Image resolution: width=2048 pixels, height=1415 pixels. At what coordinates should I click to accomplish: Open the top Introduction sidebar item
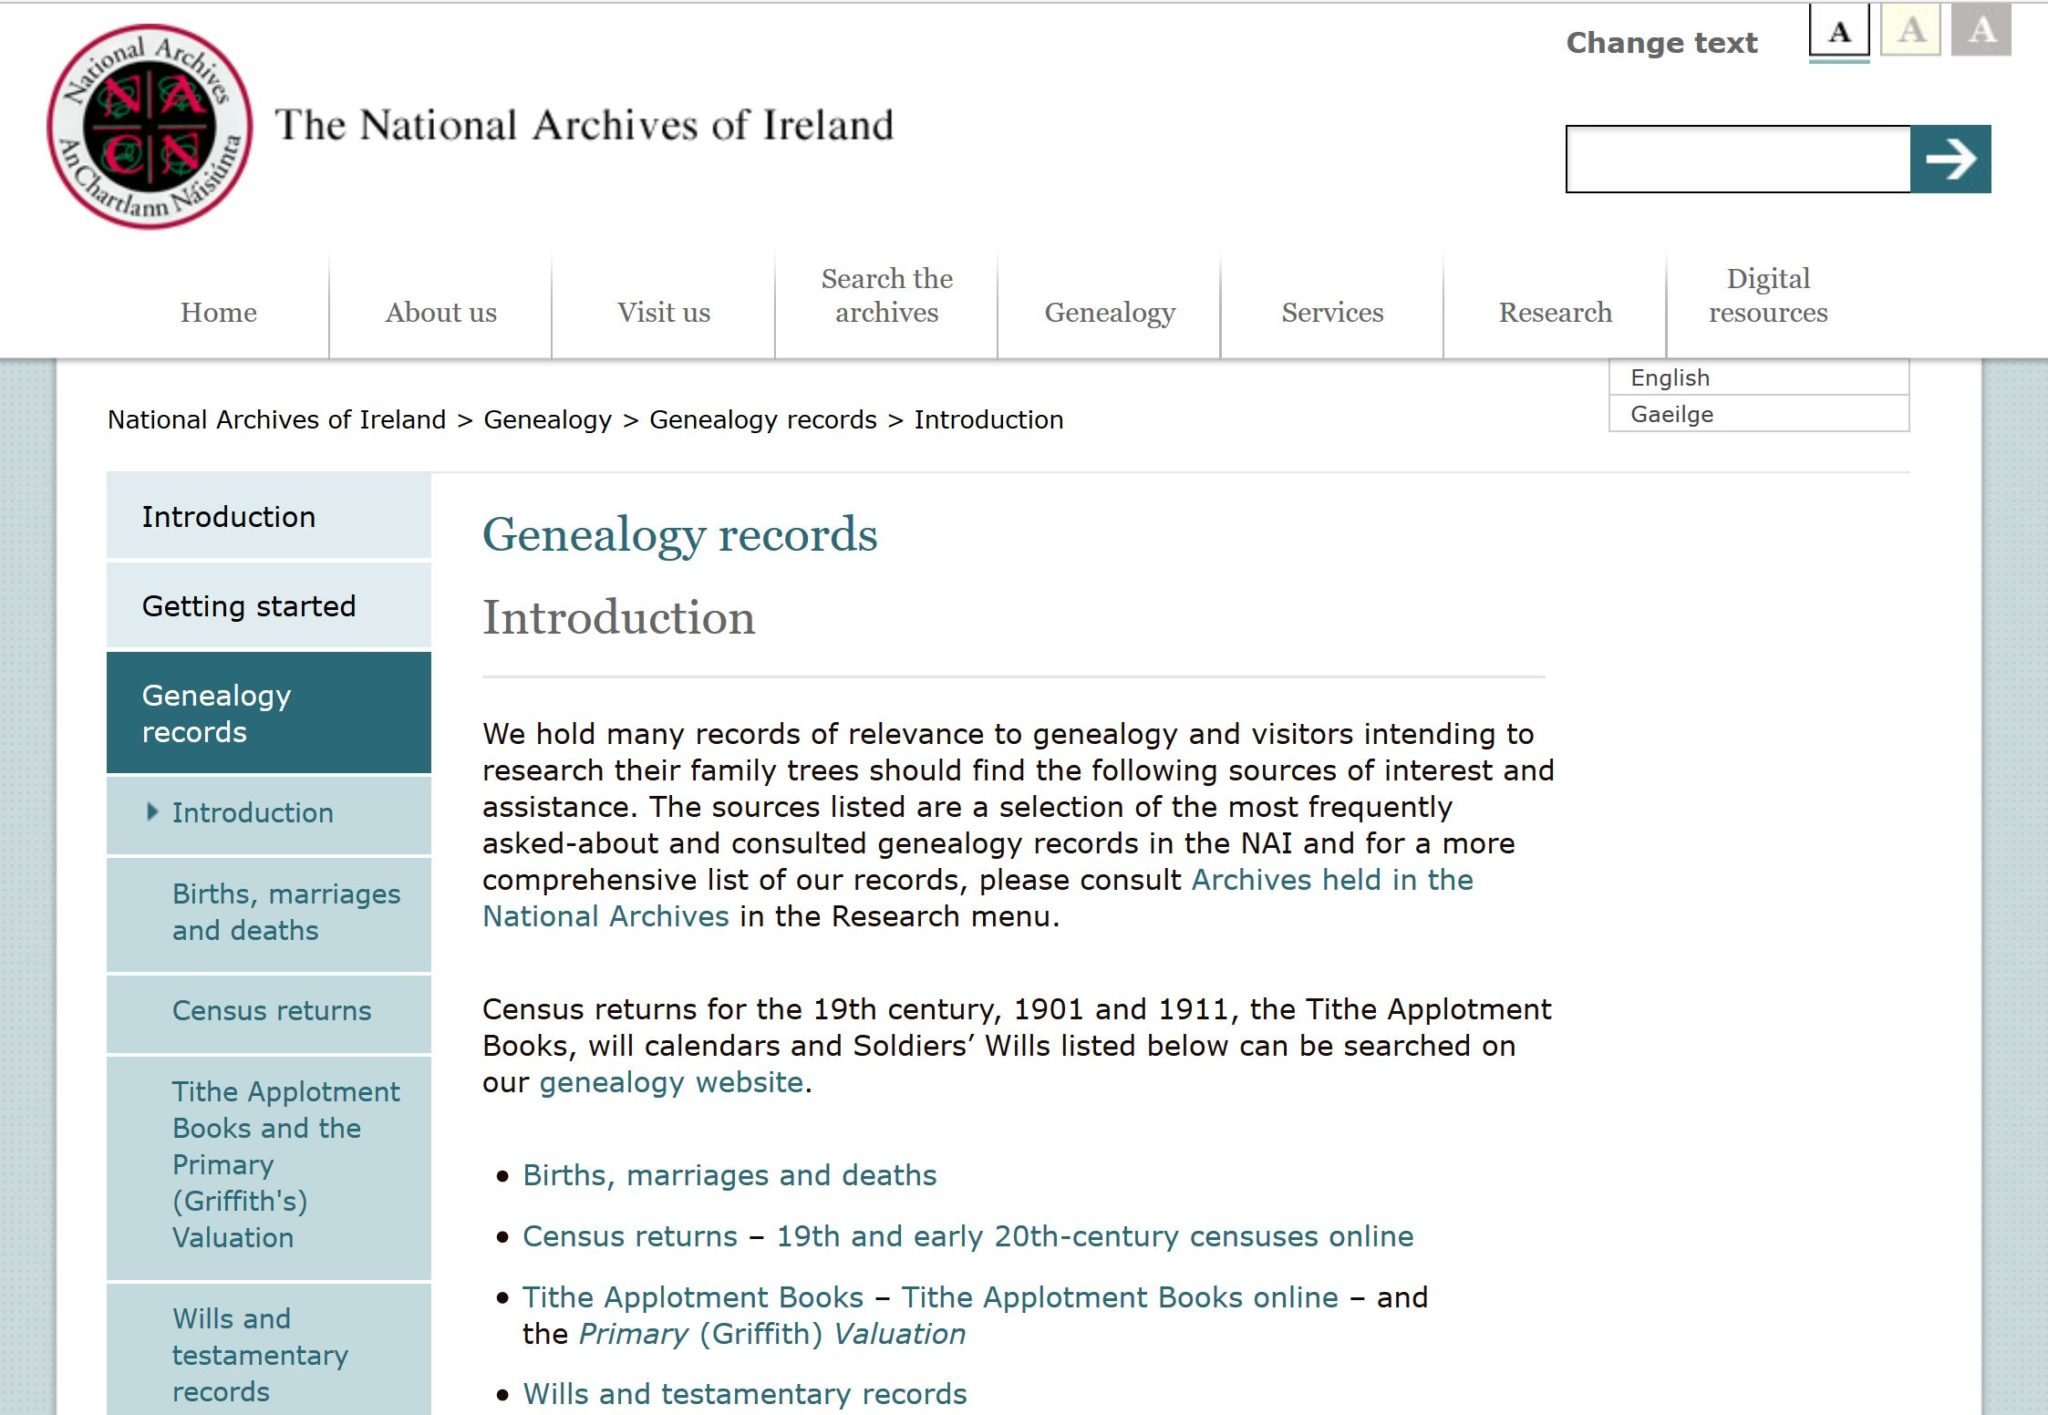269,516
